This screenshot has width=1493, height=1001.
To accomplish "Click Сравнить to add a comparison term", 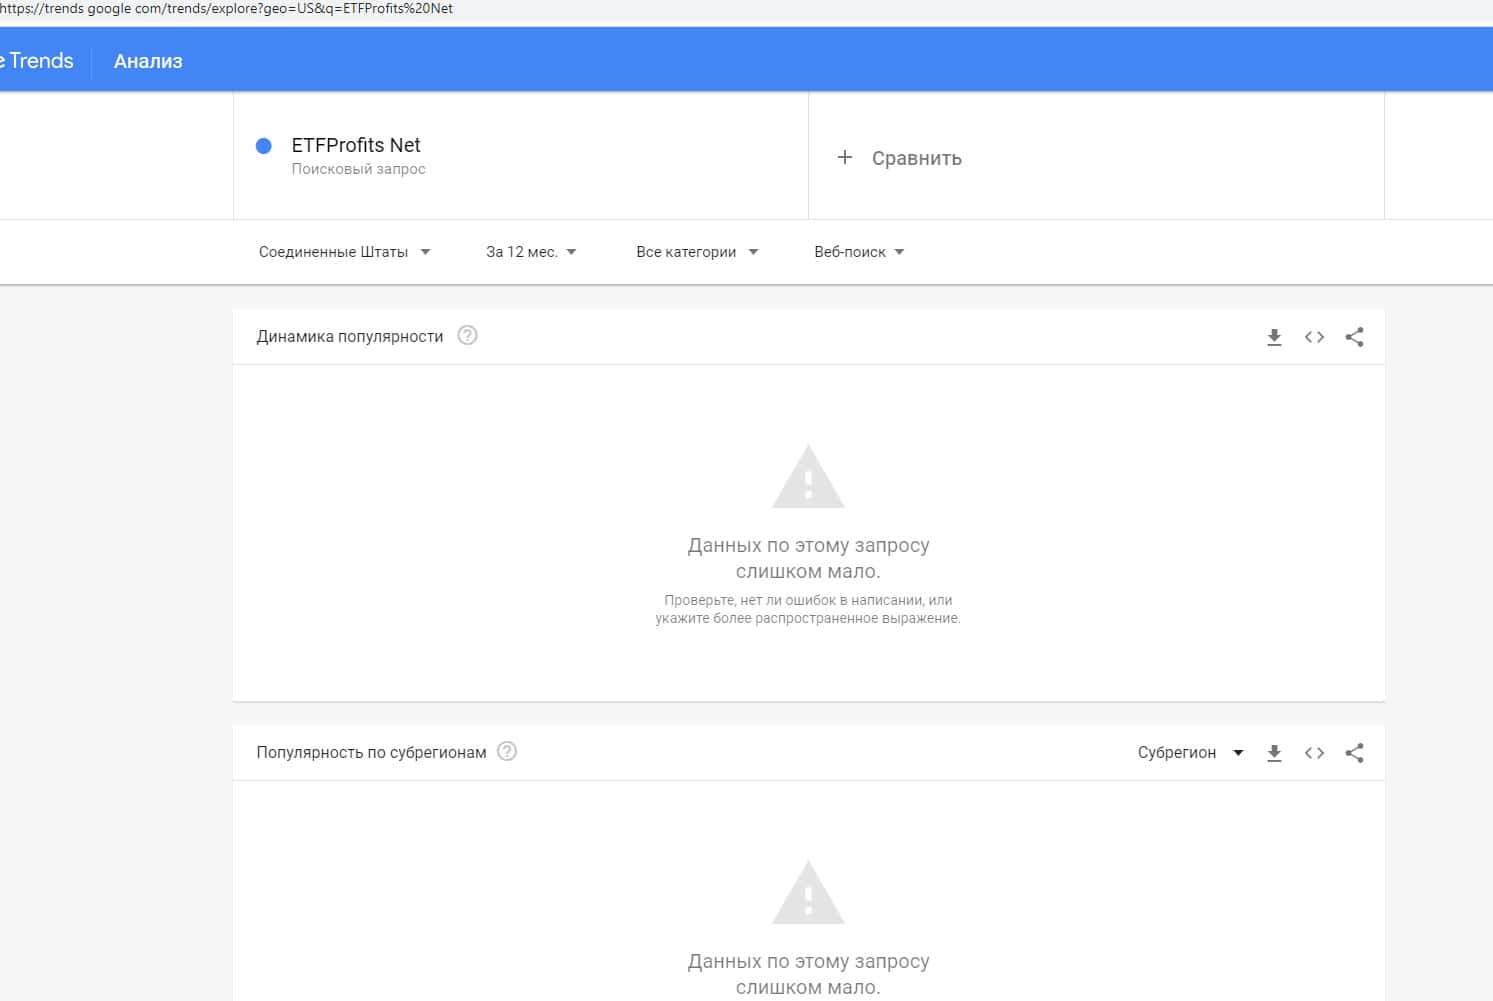I will [x=916, y=158].
